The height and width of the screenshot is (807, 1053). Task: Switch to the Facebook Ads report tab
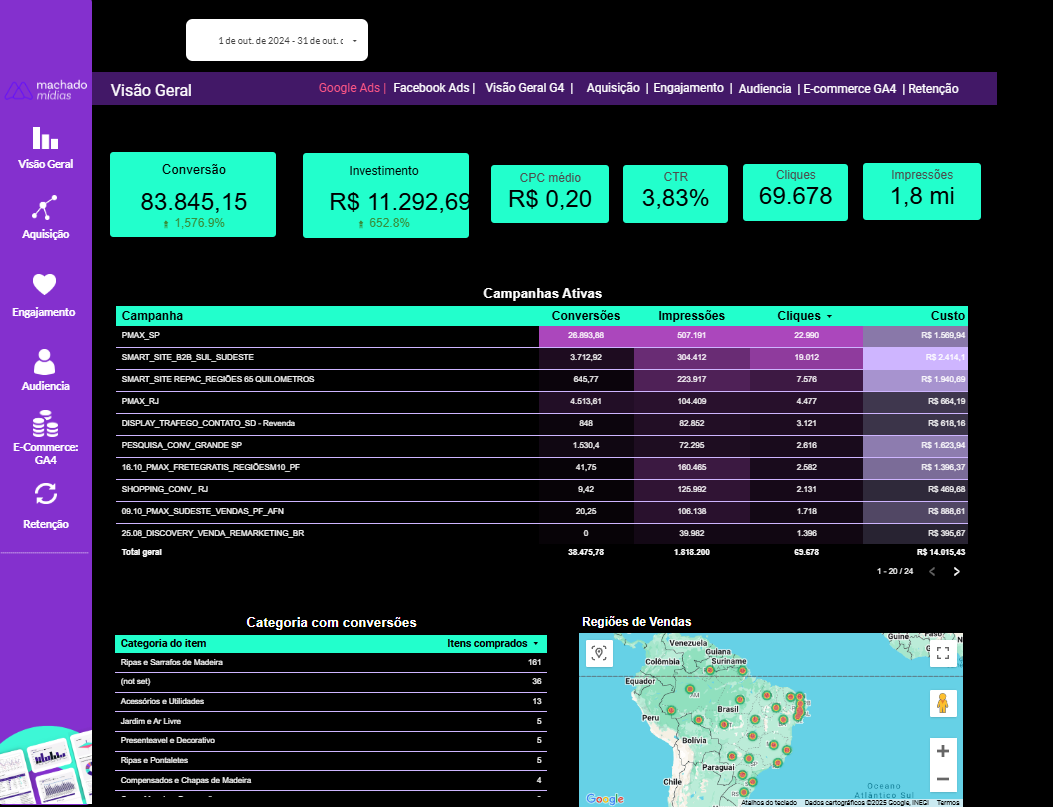coord(432,88)
